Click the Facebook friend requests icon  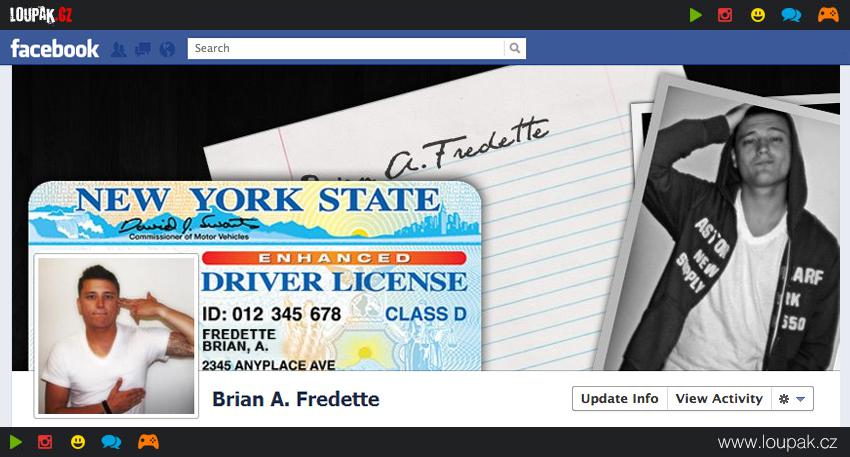pos(118,49)
